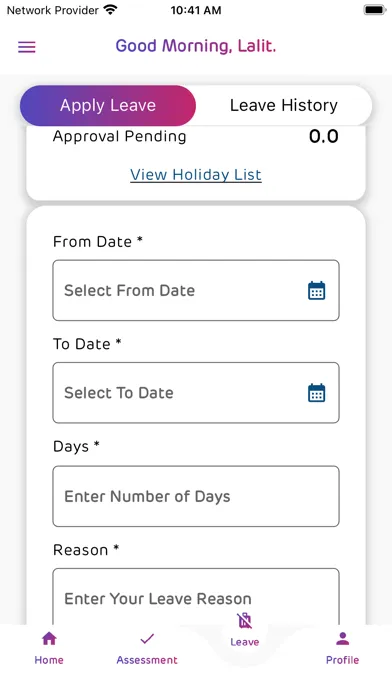Focus the Select From Date field
The height and width of the screenshot is (696, 392).
pos(196,290)
